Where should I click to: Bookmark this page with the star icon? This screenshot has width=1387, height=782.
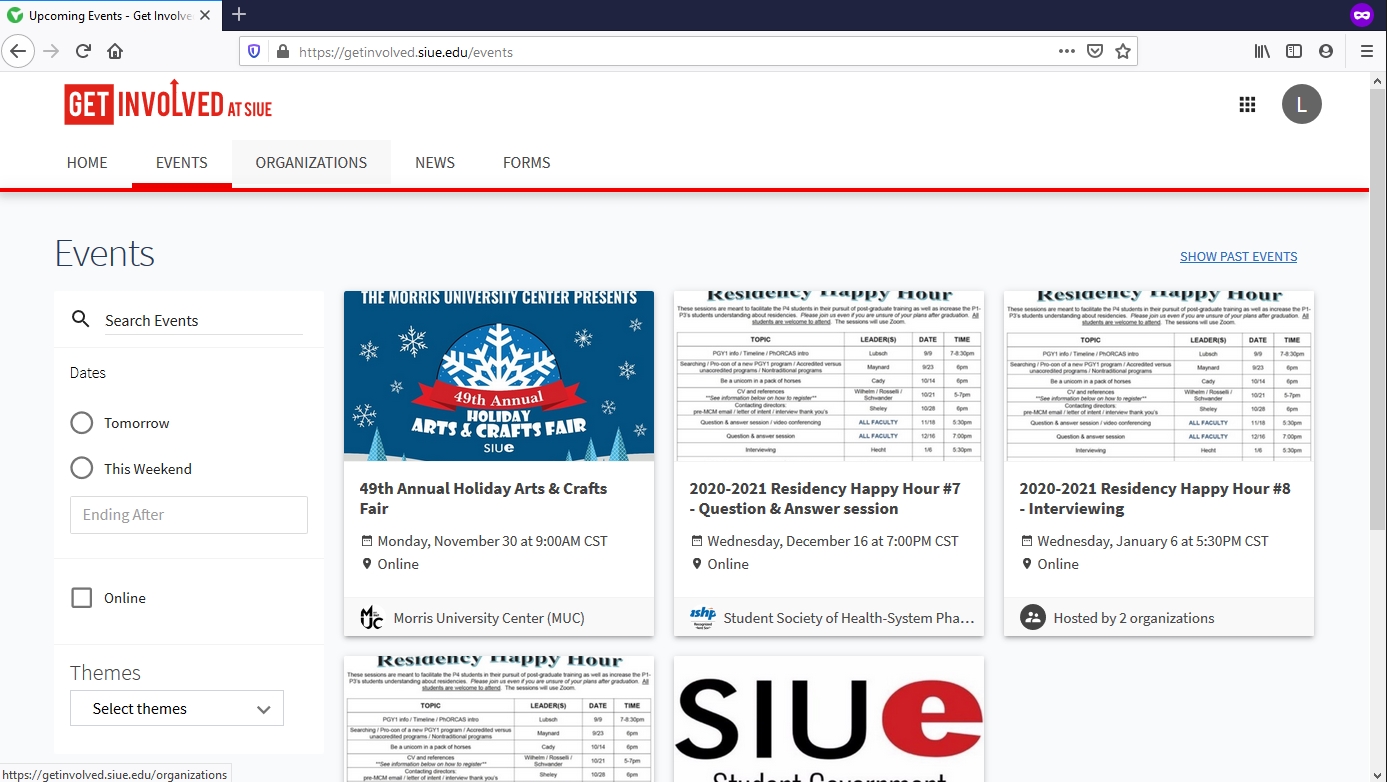pyautogui.click(x=1123, y=51)
